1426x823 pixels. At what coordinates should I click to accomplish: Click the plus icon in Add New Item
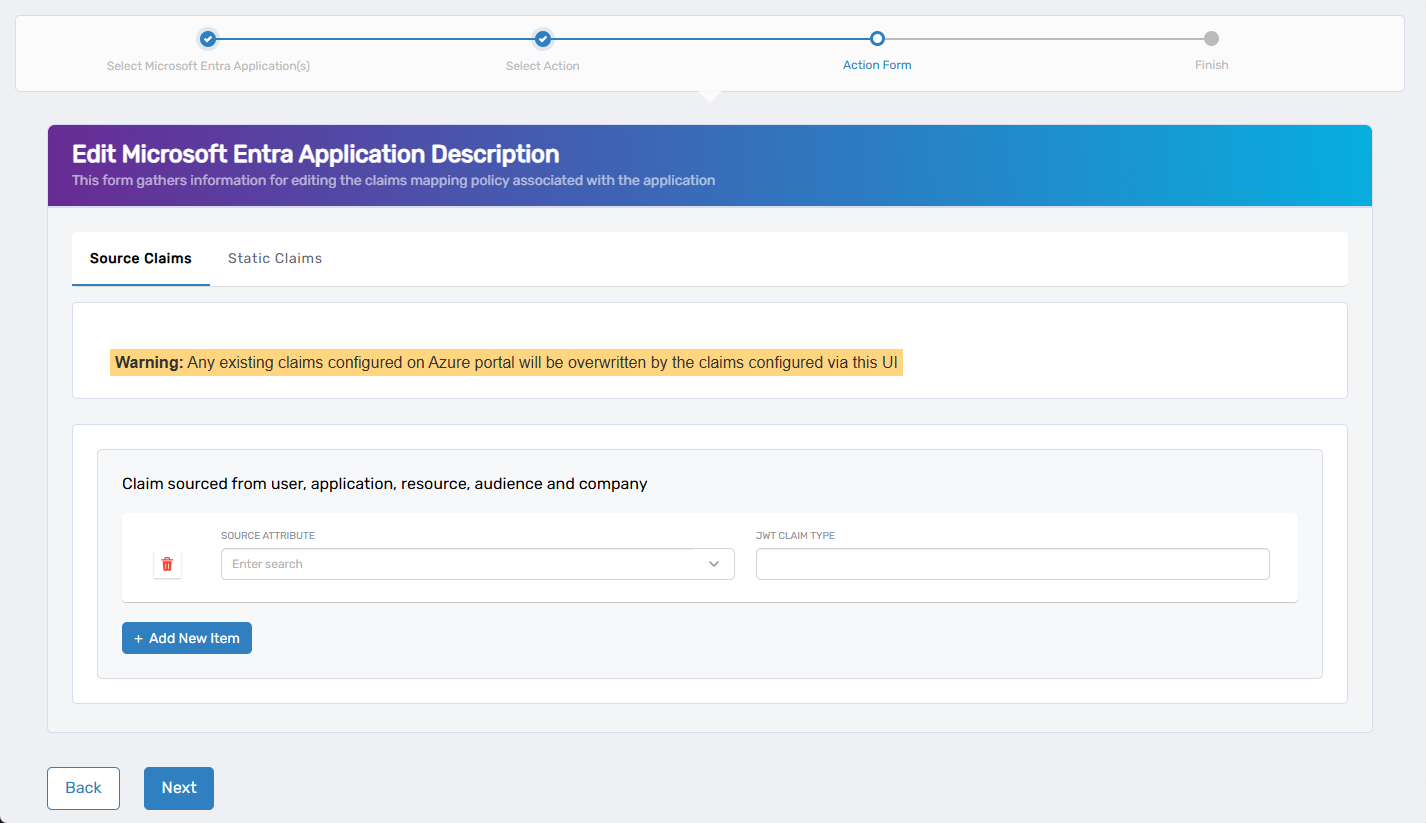(138, 638)
